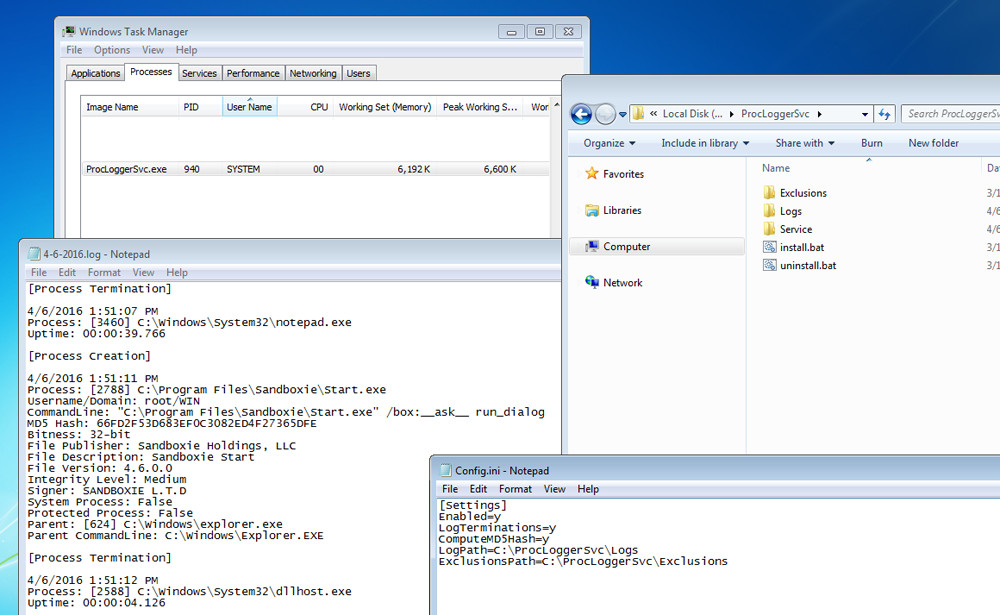The image size is (1000, 615).
Task: Click the Network icon in sidebar
Action: pos(592,282)
